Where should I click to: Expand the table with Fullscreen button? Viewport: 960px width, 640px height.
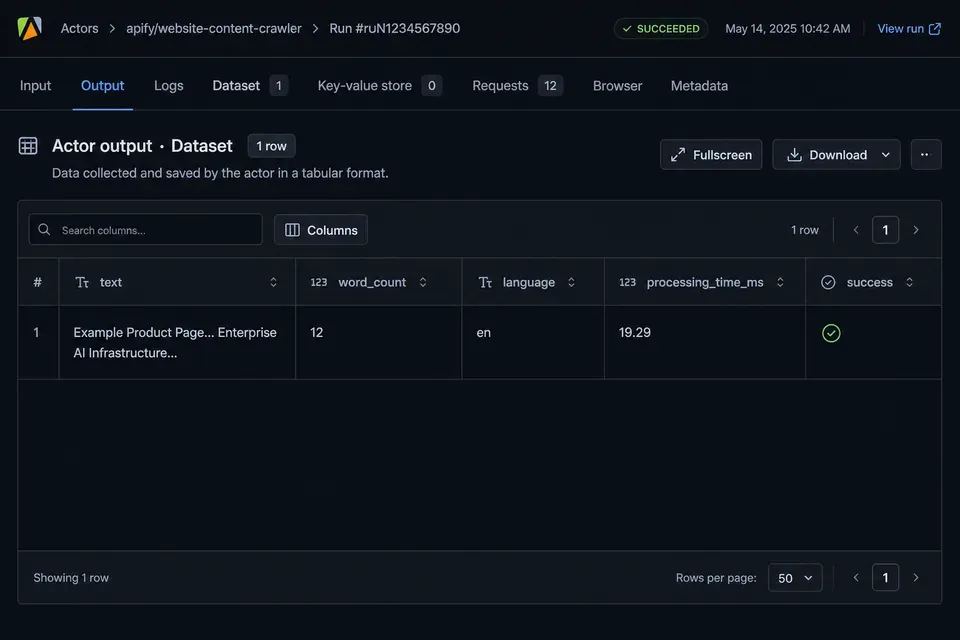pyautogui.click(x=711, y=154)
